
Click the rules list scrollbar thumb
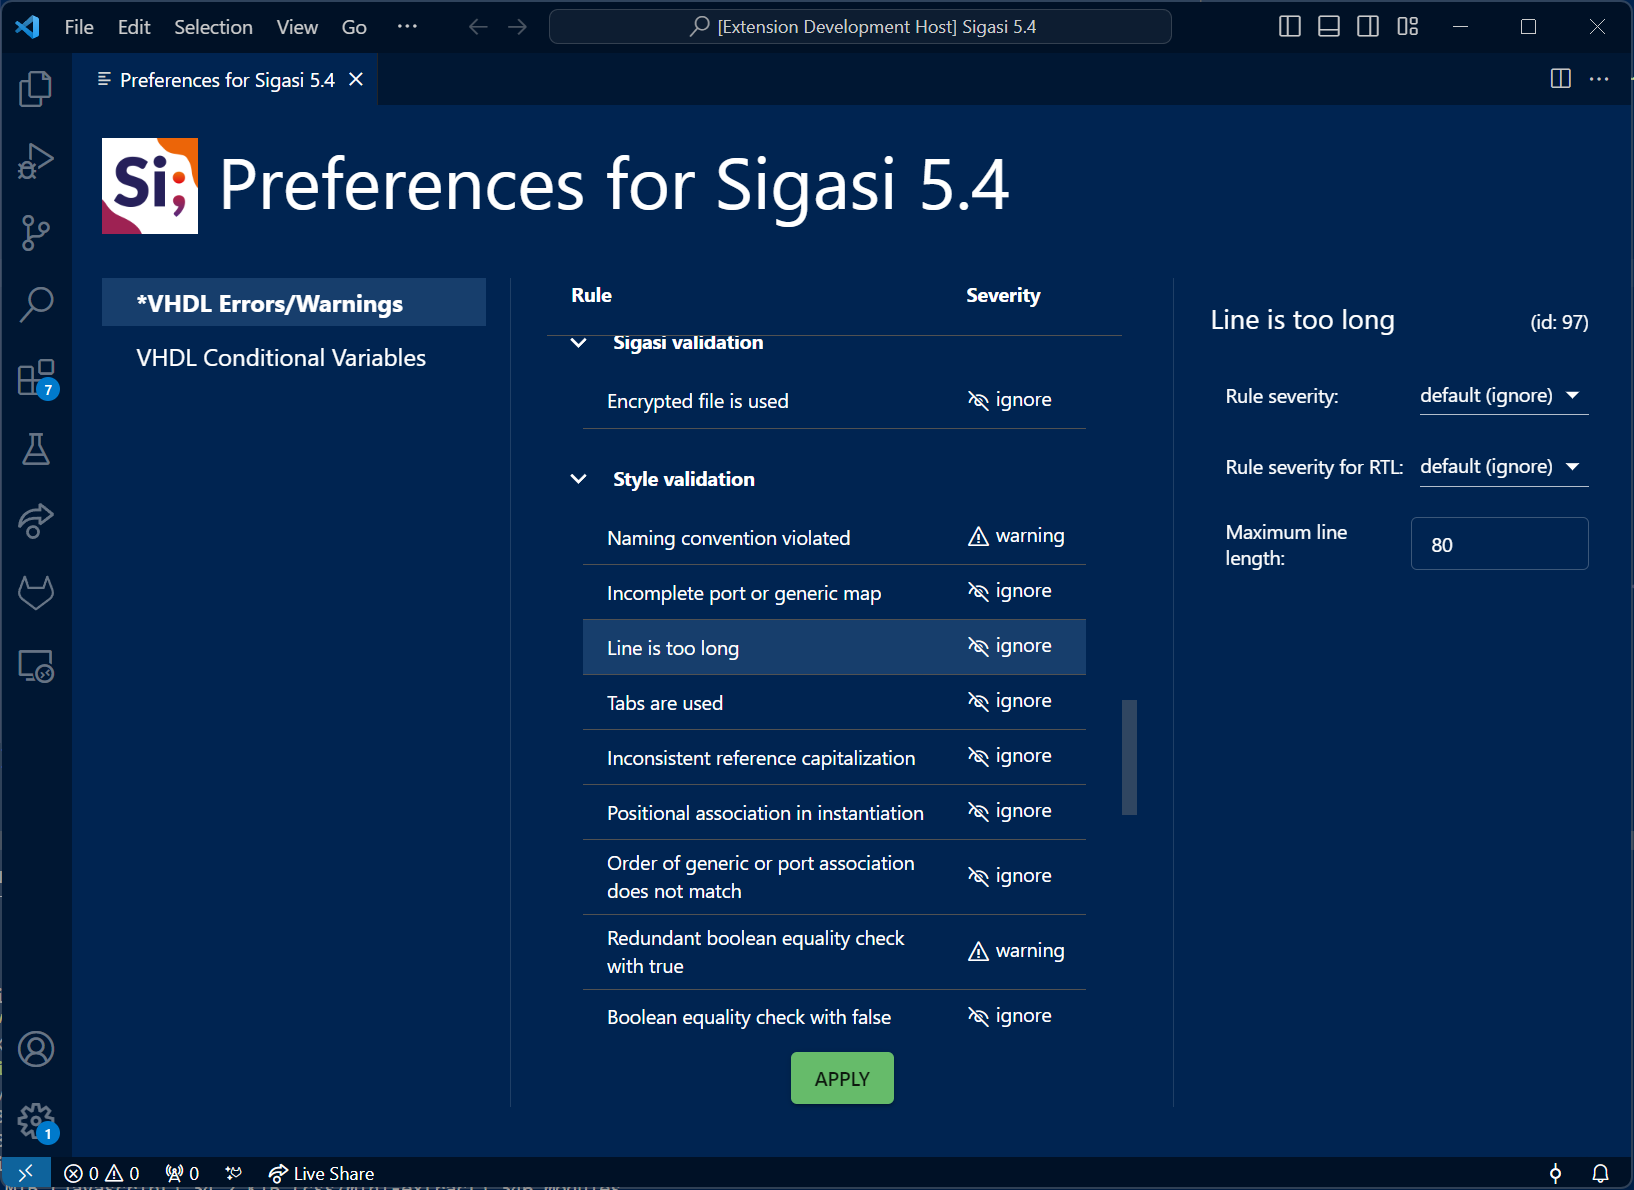pos(1130,757)
